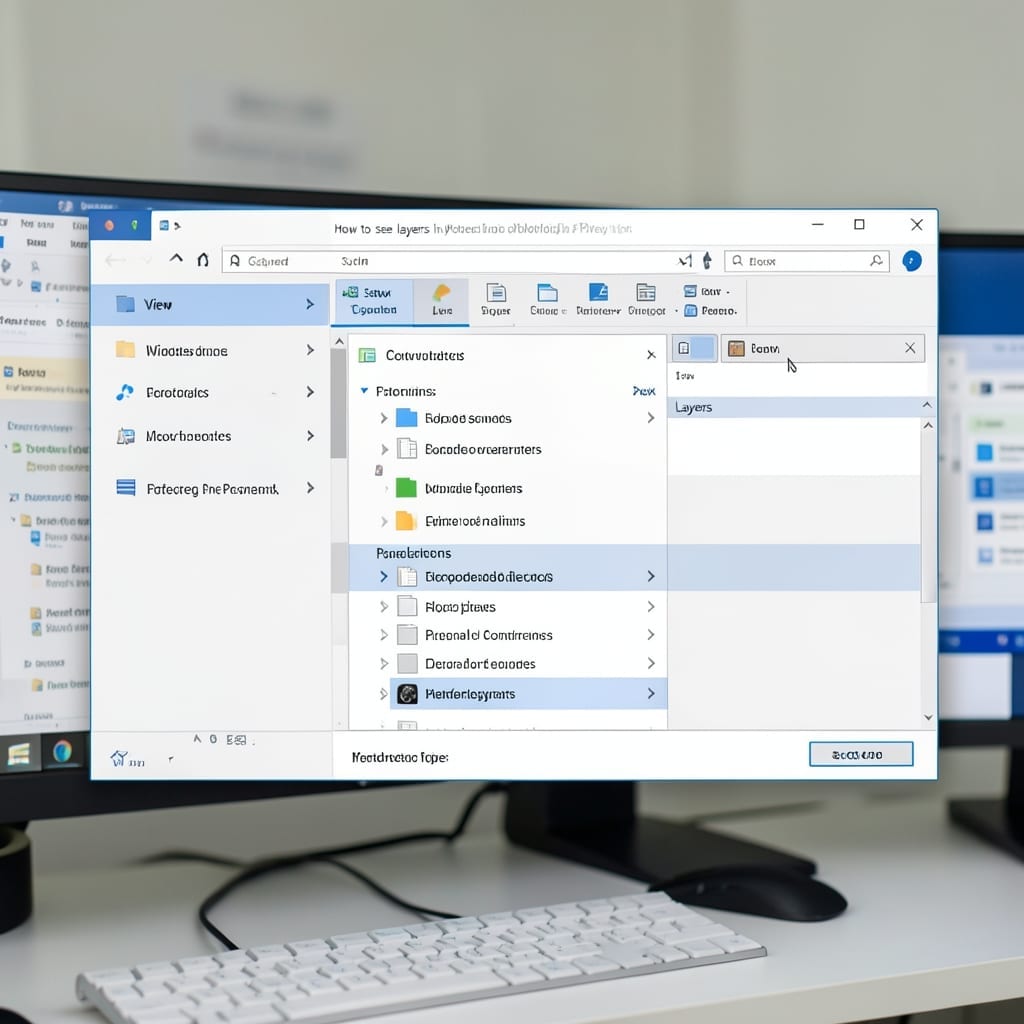1024x1024 pixels.
Task: Click the yellow folder icon for Wioottesdrnoe
Action: (125, 350)
